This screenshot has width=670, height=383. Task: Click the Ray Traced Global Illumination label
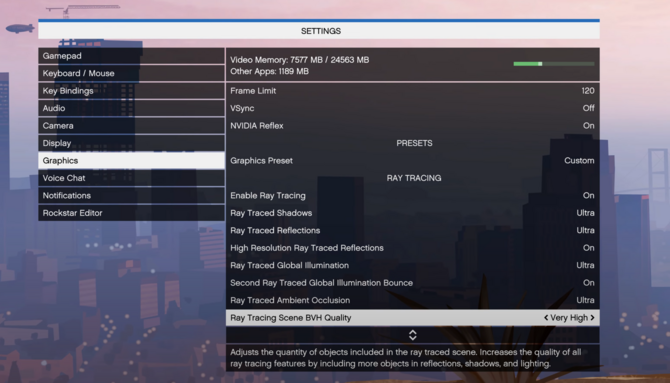(x=289, y=265)
